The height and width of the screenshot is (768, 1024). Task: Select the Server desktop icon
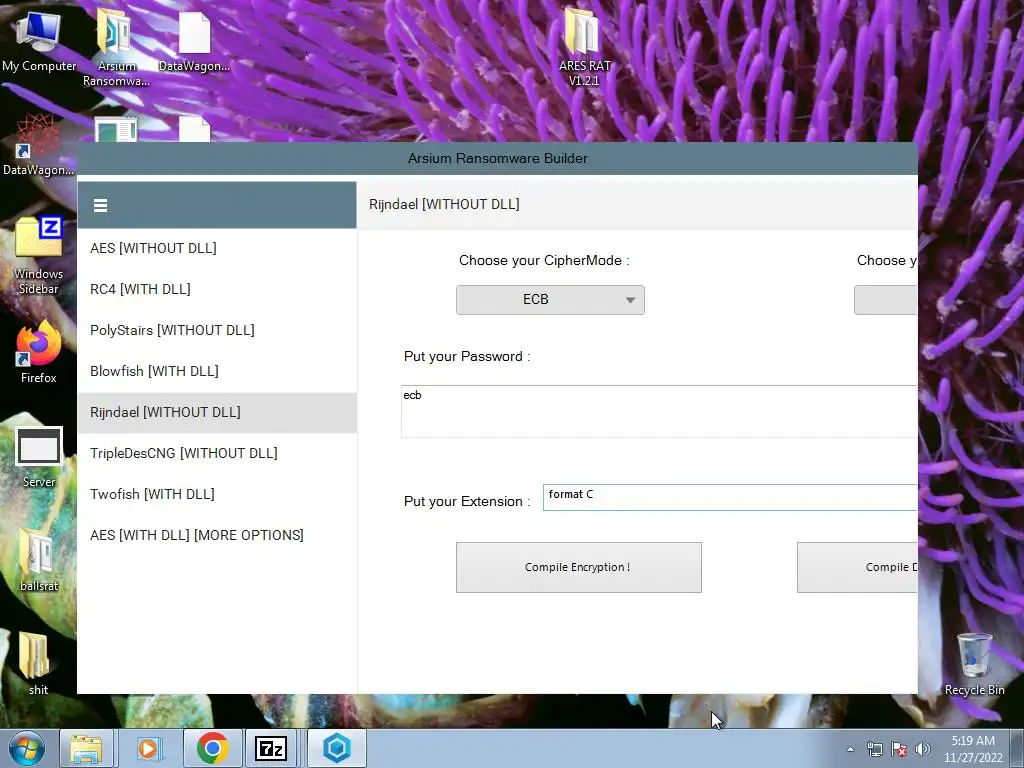click(39, 457)
